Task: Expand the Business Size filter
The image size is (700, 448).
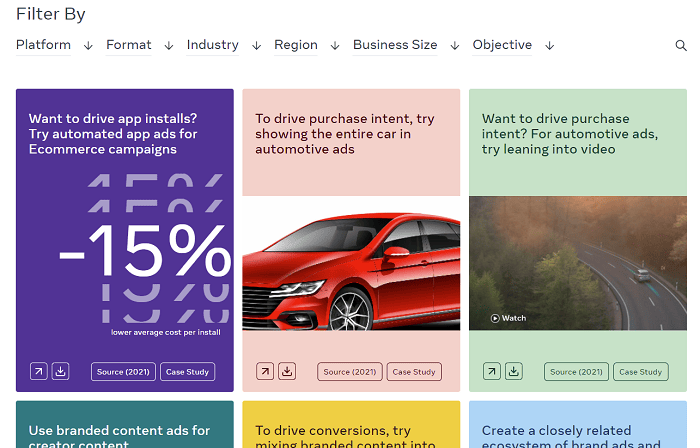Action: point(405,45)
